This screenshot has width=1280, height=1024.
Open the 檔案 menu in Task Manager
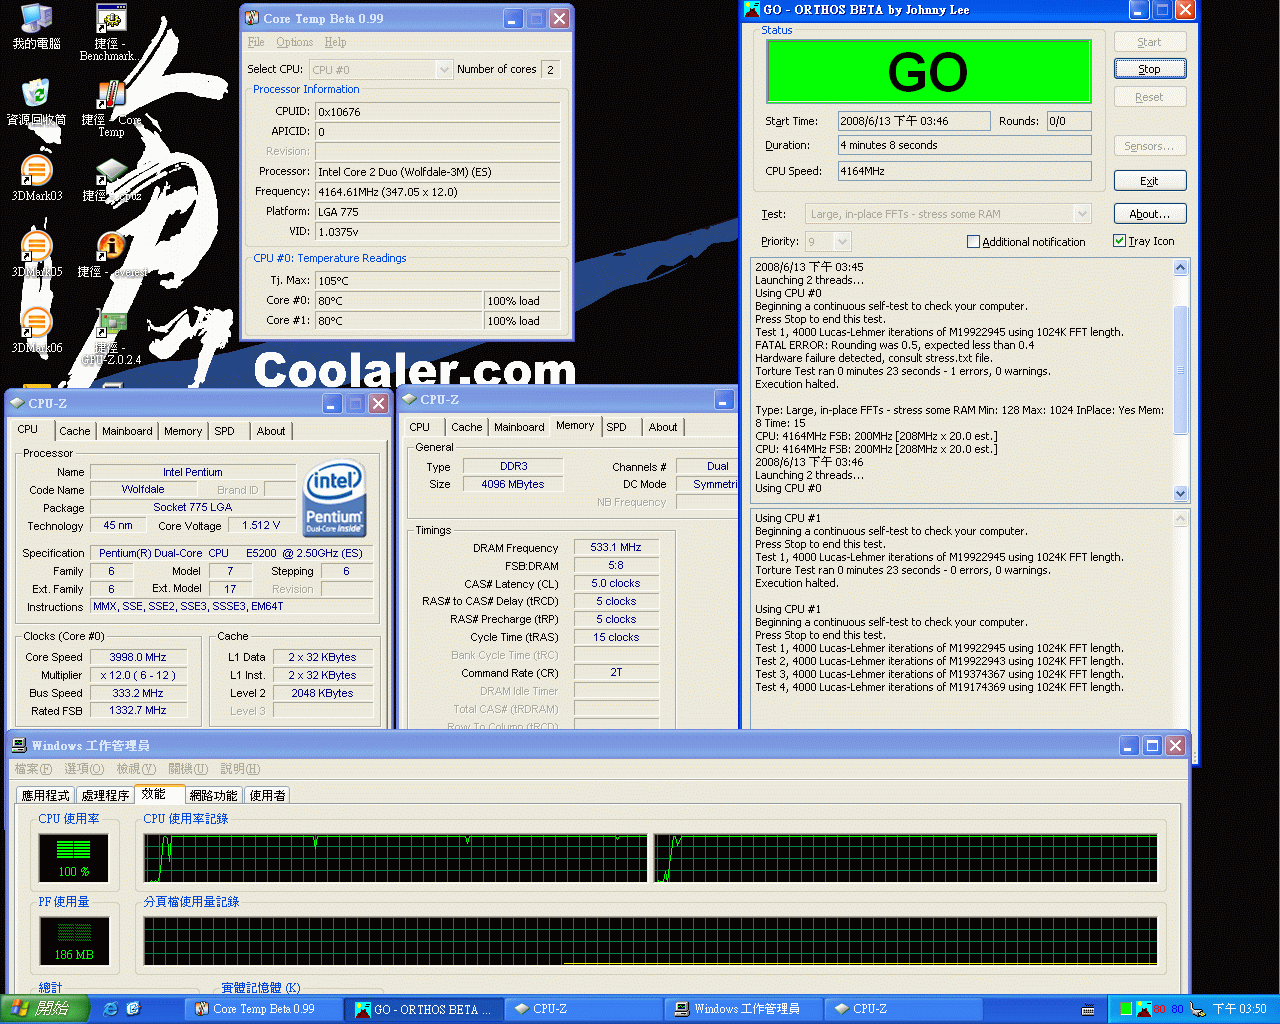click(x=33, y=768)
